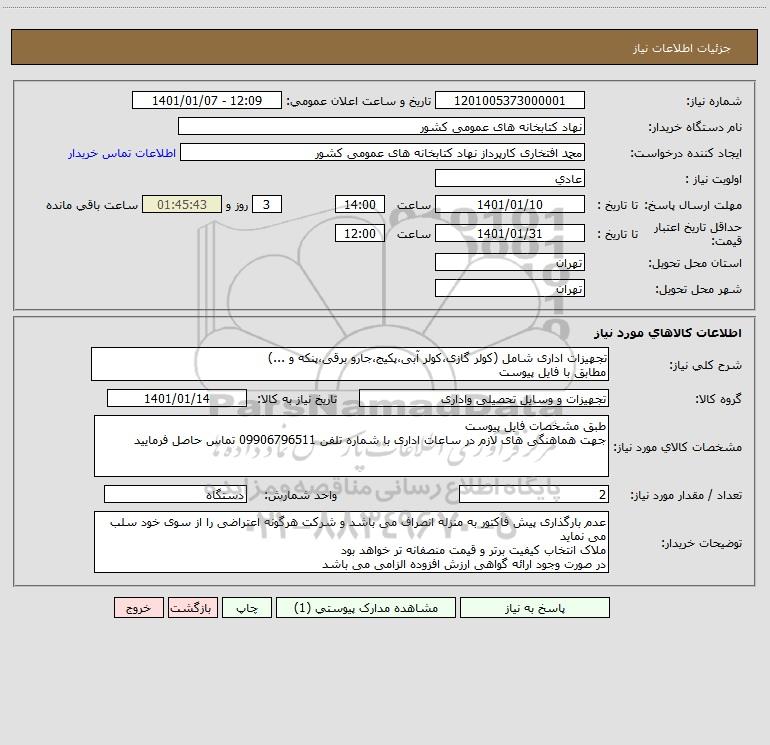Click the تعداد / مقدار مورد نیاز label
Viewport: 770px width, 745px height.
686,496
